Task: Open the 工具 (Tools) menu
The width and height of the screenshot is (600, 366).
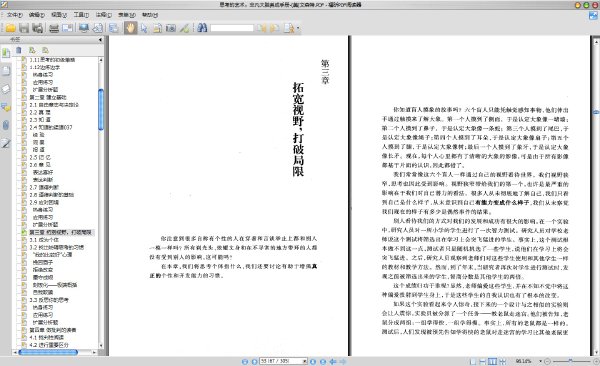Action: point(81,15)
